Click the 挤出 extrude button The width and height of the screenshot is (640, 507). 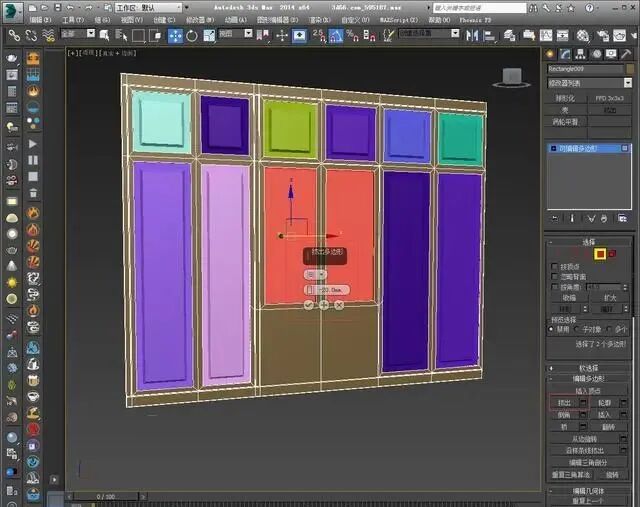tap(564, 403)
